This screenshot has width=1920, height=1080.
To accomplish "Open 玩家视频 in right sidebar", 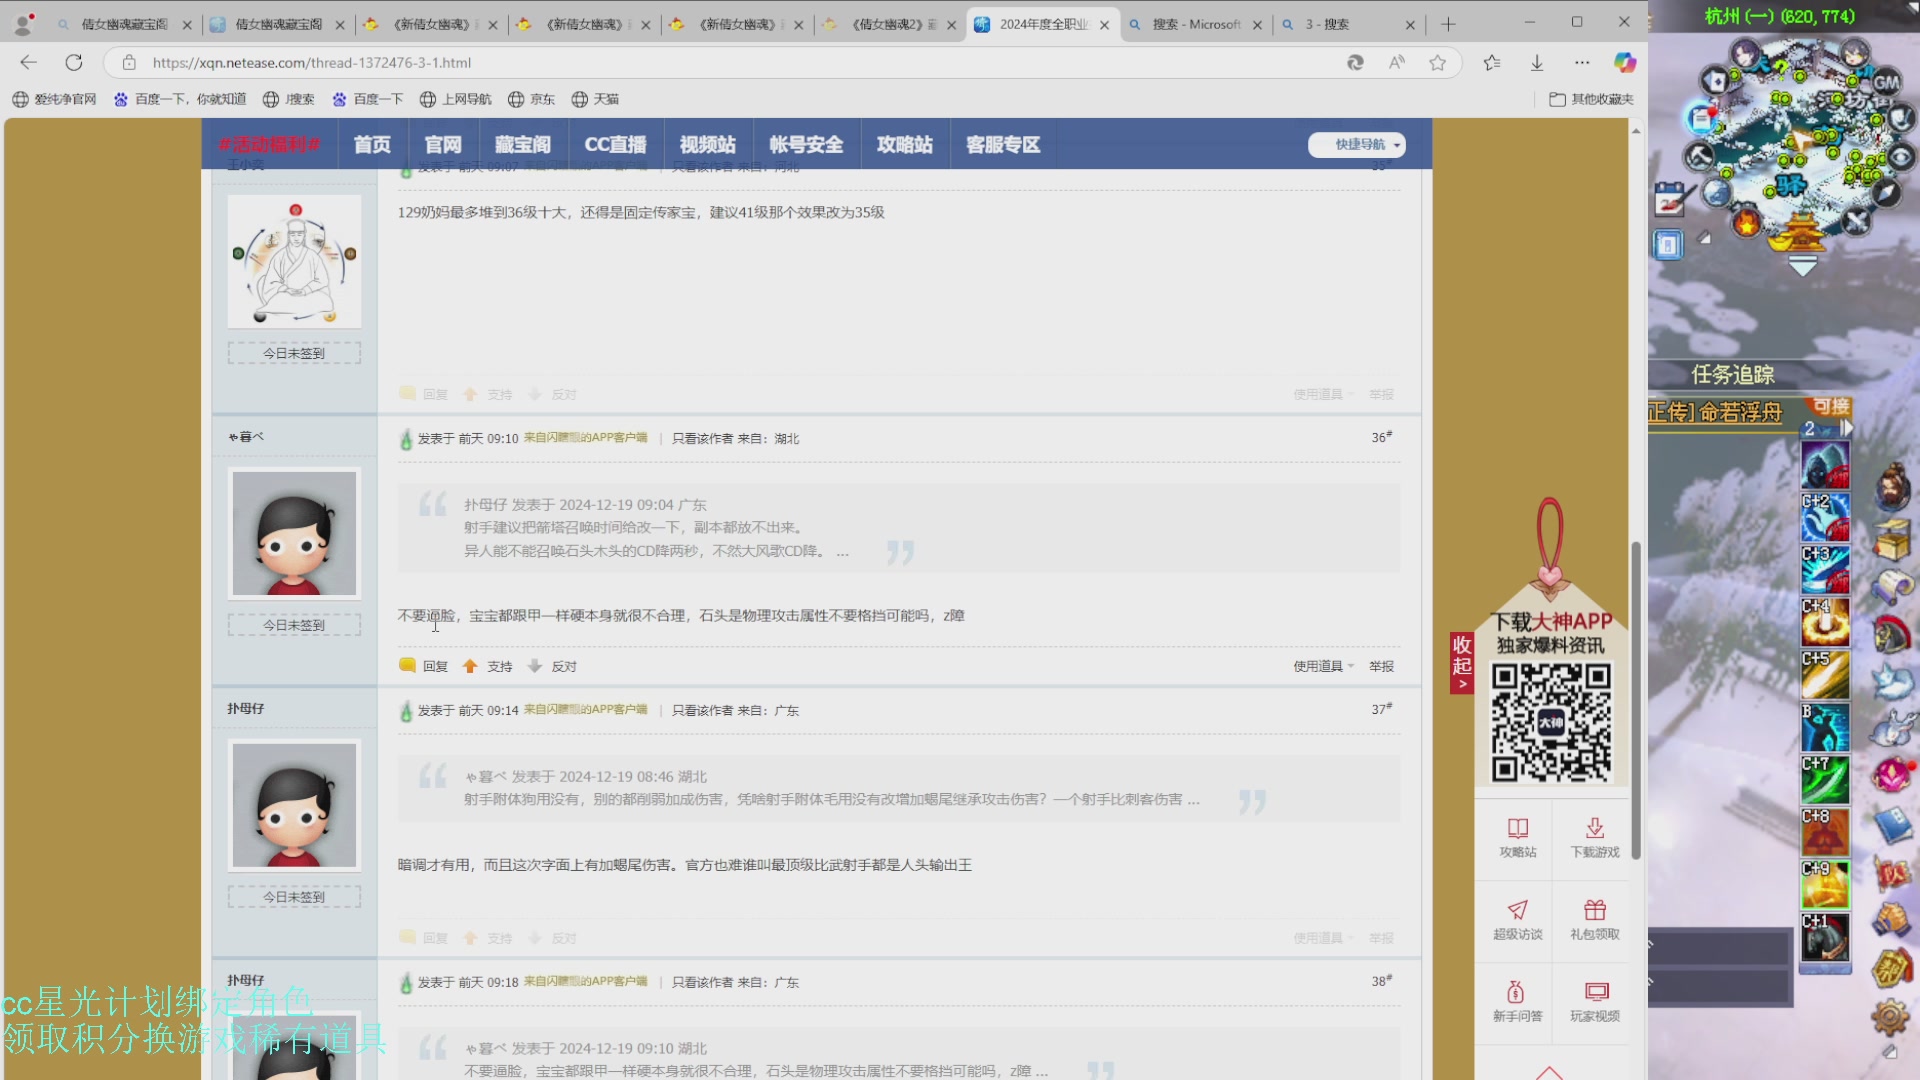I will pyautogui.click(x=1594, y=1001).
